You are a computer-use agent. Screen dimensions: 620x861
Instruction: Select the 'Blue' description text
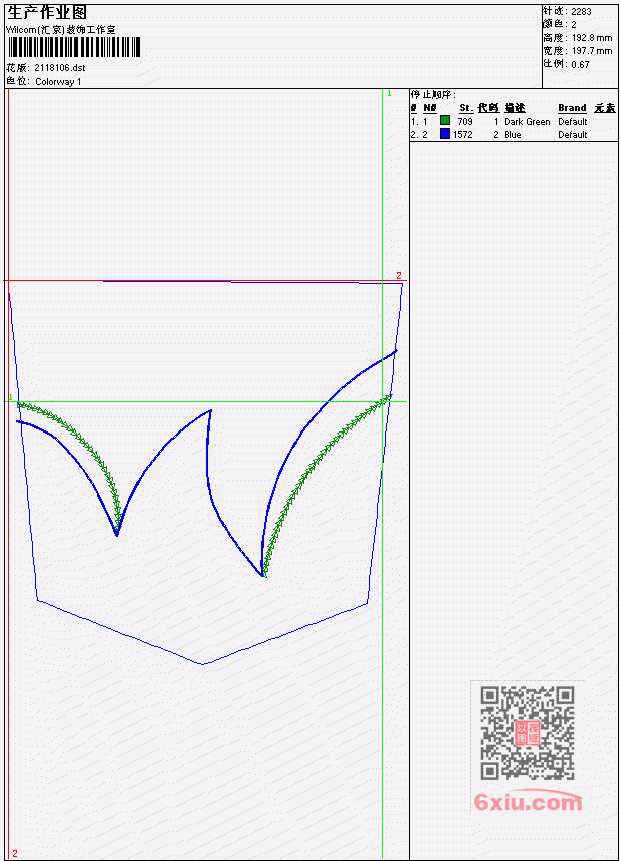pos(513,135)
